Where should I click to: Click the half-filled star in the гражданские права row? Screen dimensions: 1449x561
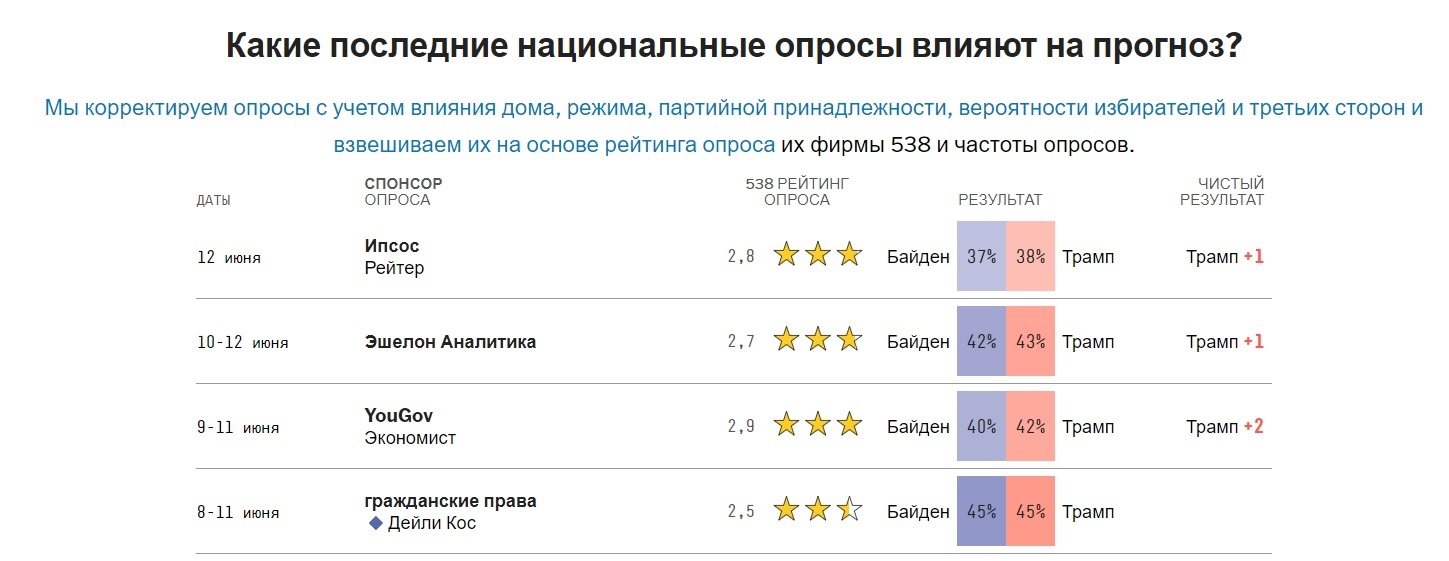pos(849,510)
